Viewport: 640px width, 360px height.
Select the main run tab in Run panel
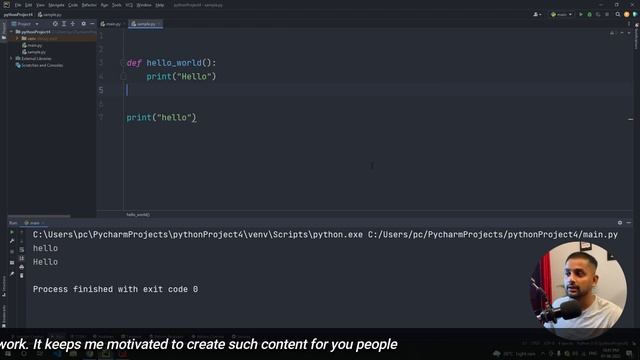coord(33,223)
